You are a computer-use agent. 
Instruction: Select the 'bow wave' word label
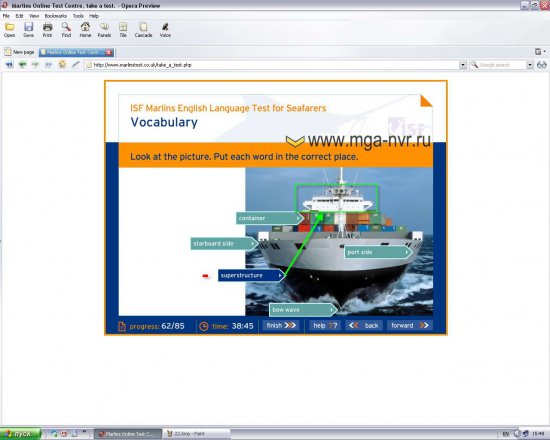point(303,310)
